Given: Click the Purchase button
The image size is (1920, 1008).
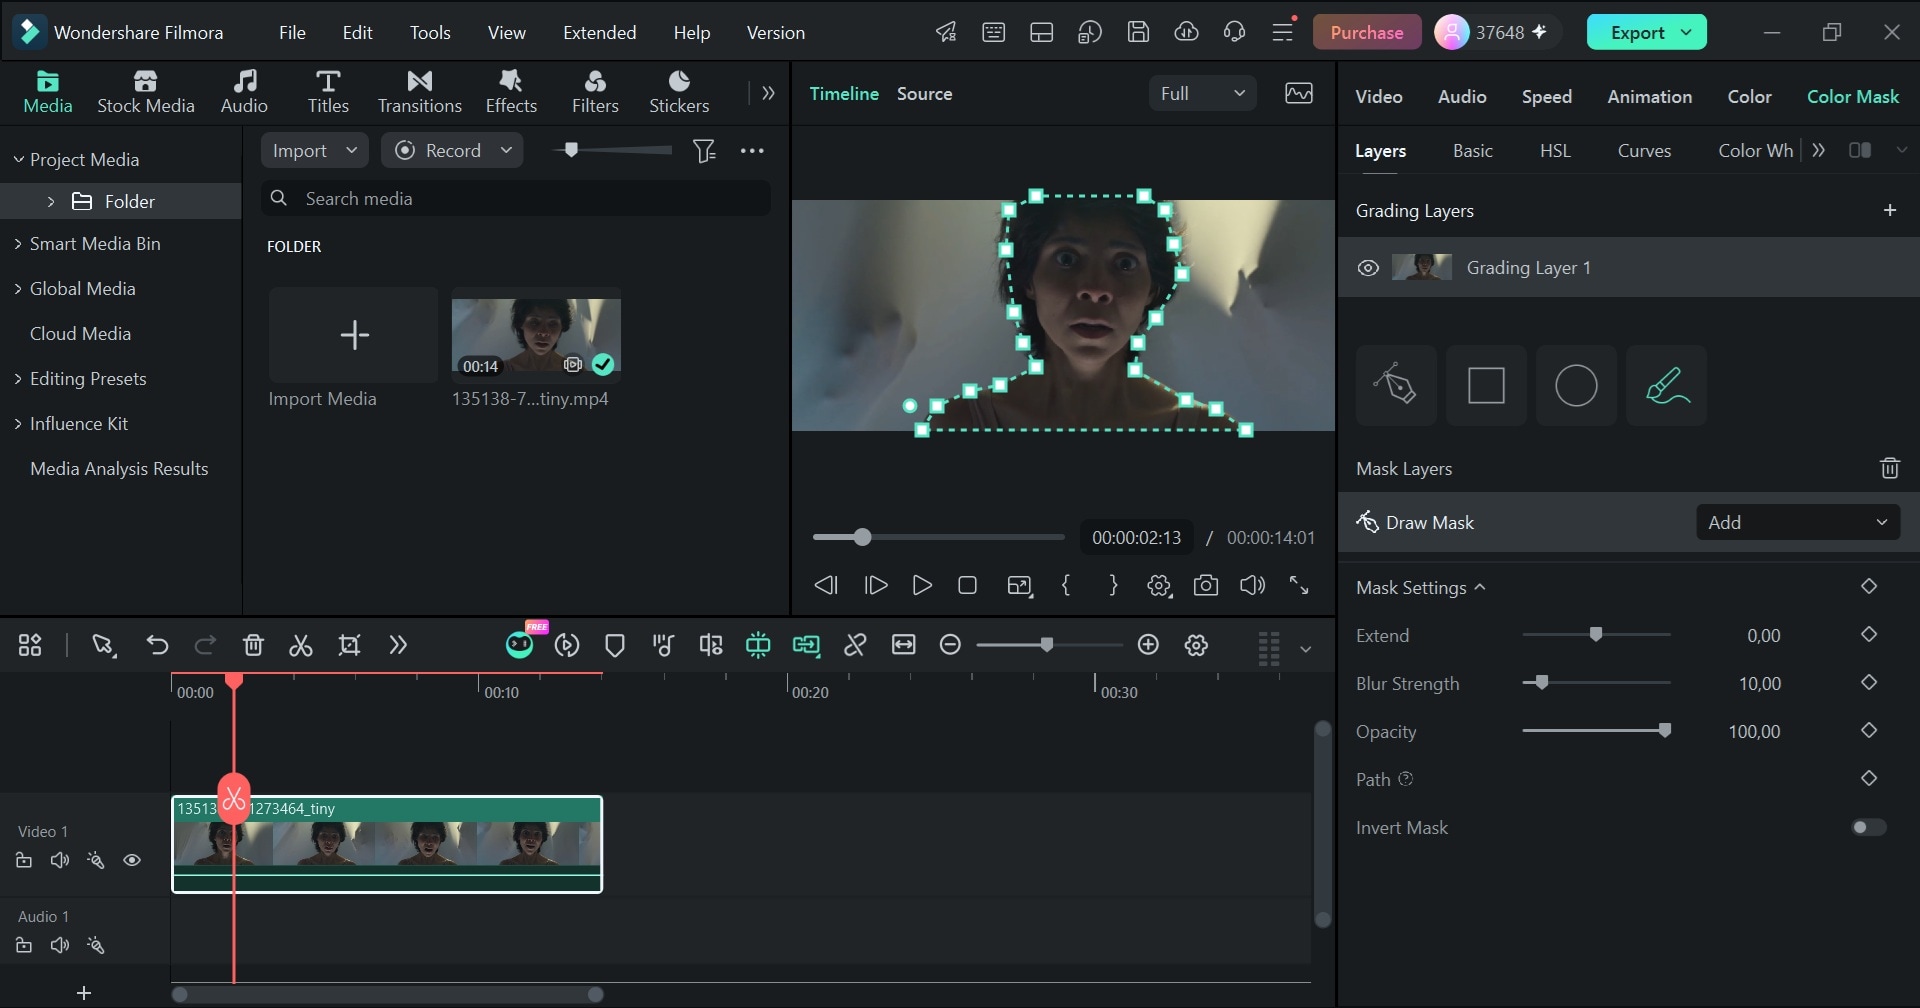Looking at the screenshot, I should point(1366,33).
